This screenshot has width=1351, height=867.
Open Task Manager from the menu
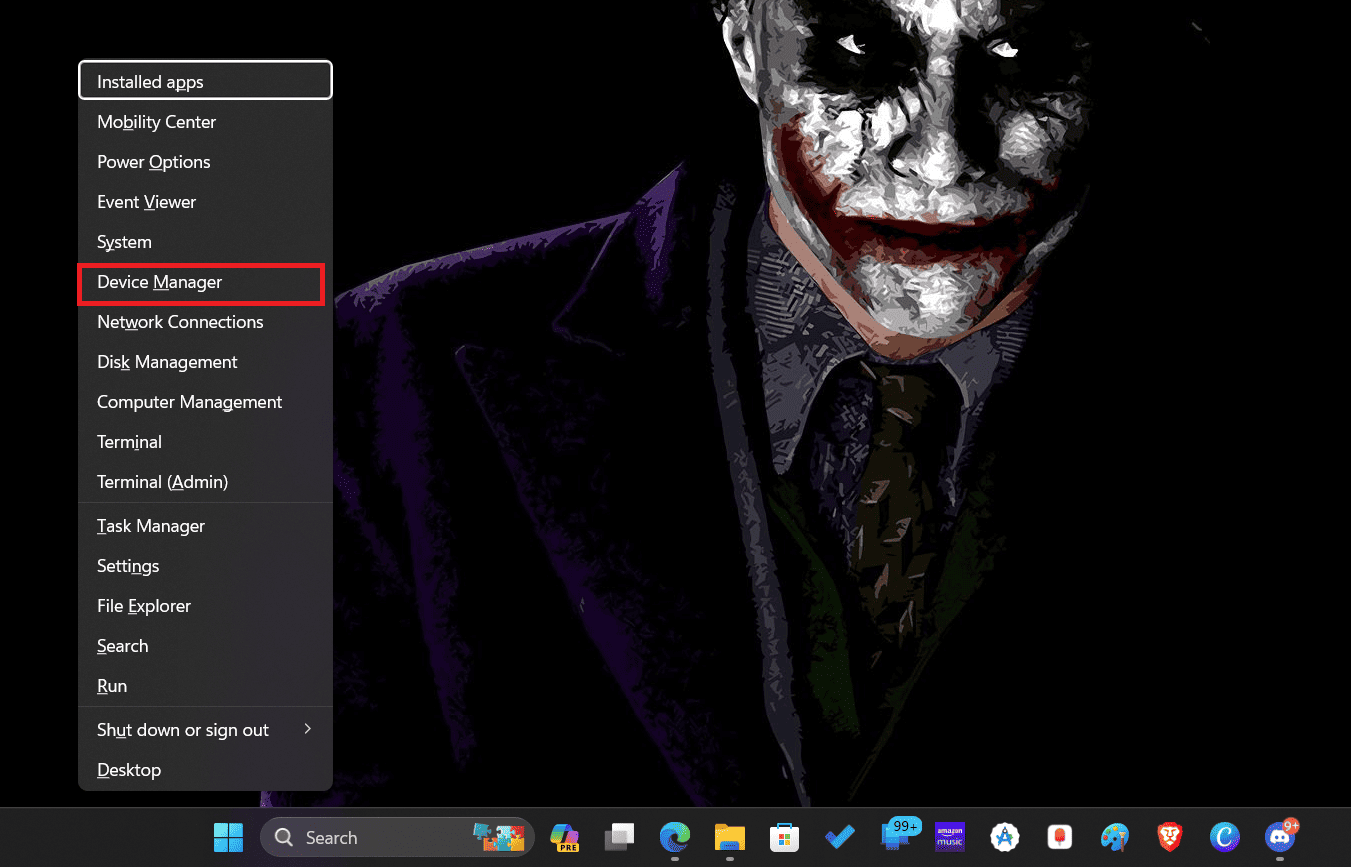coord(151,526)
